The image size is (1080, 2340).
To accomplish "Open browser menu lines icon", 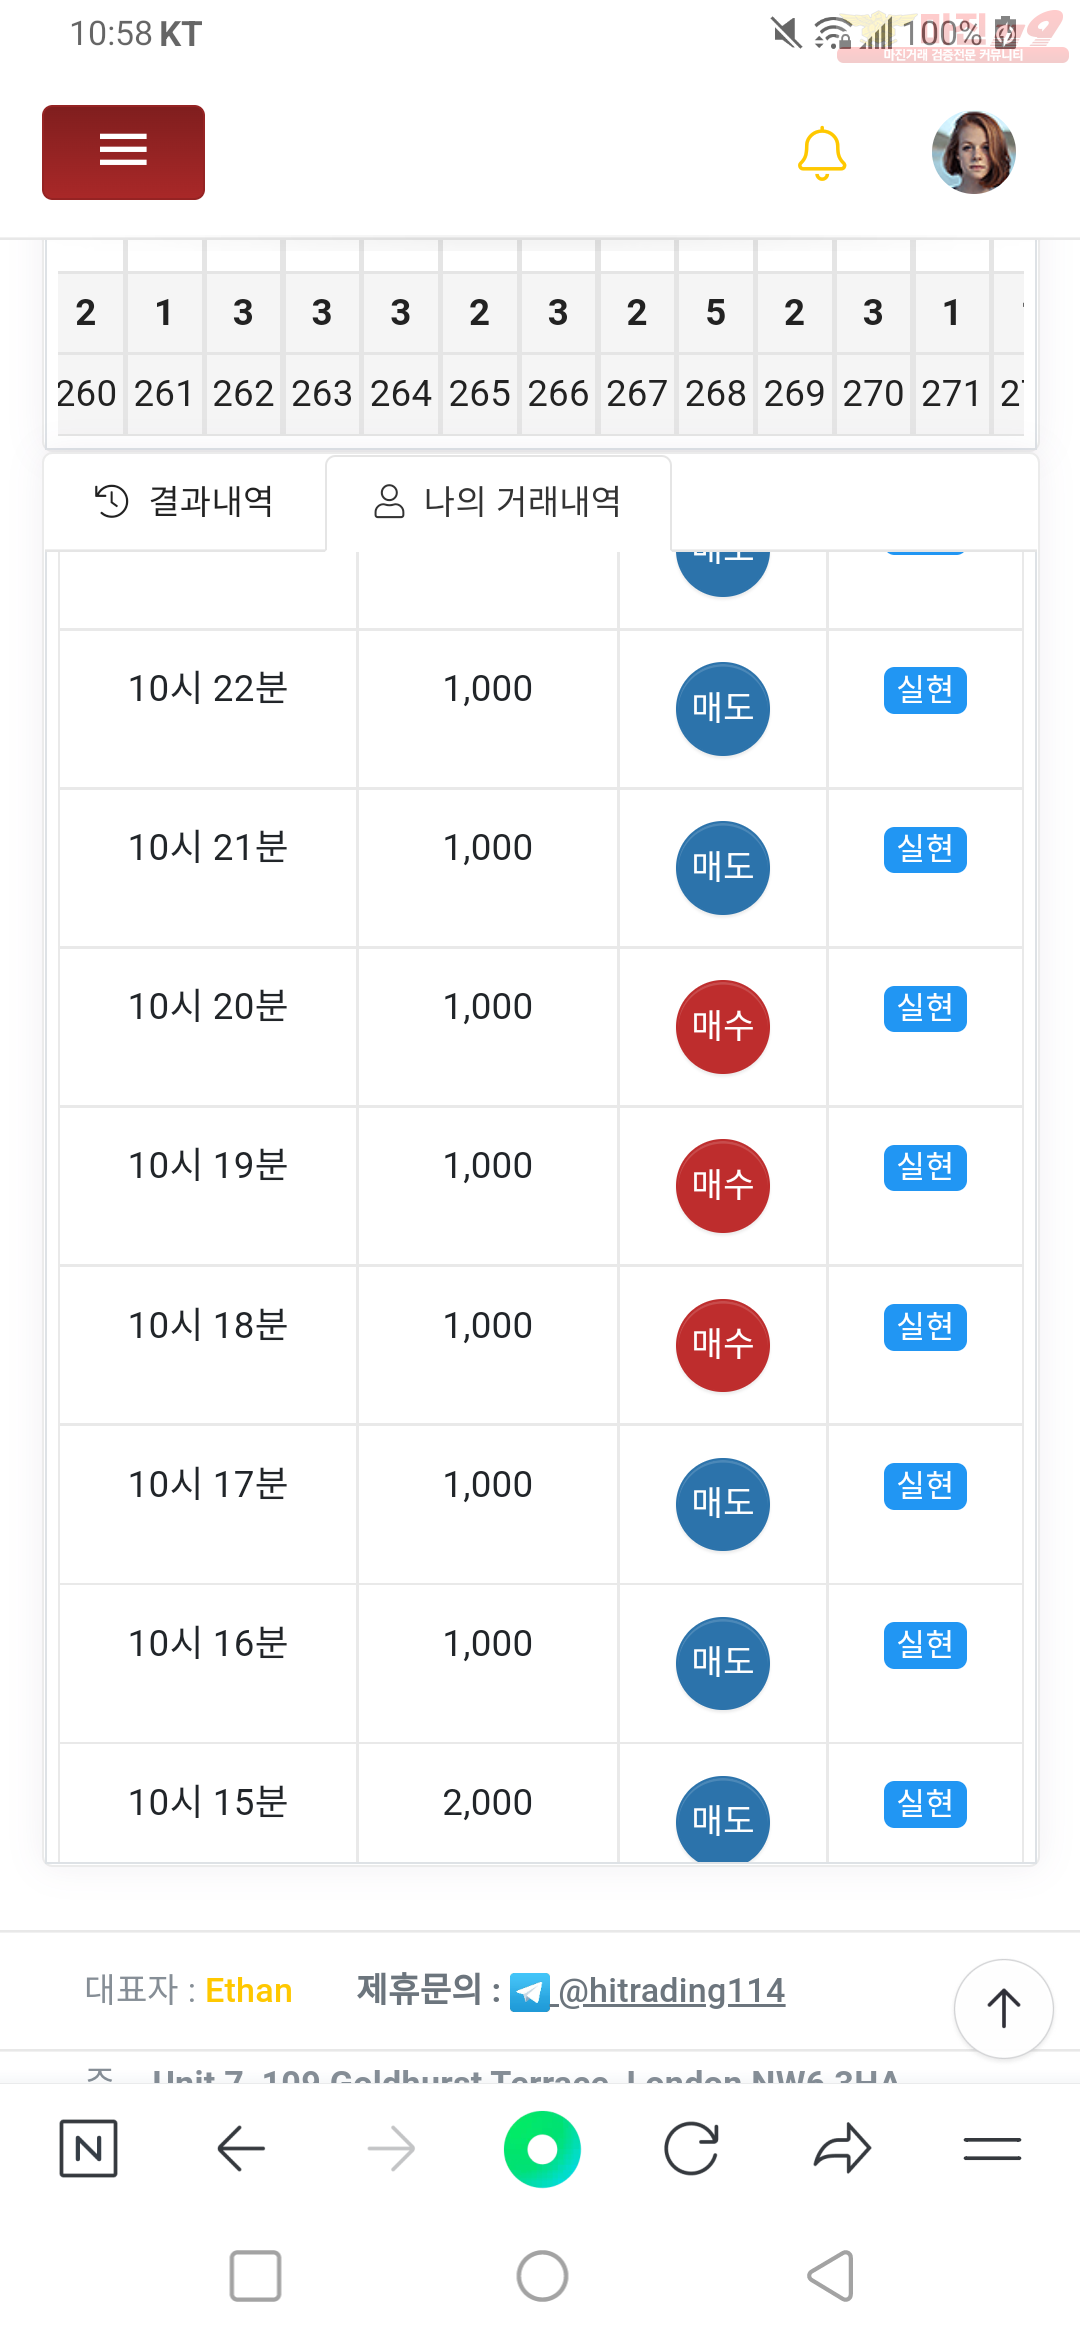I will [x=992, y=2148].
